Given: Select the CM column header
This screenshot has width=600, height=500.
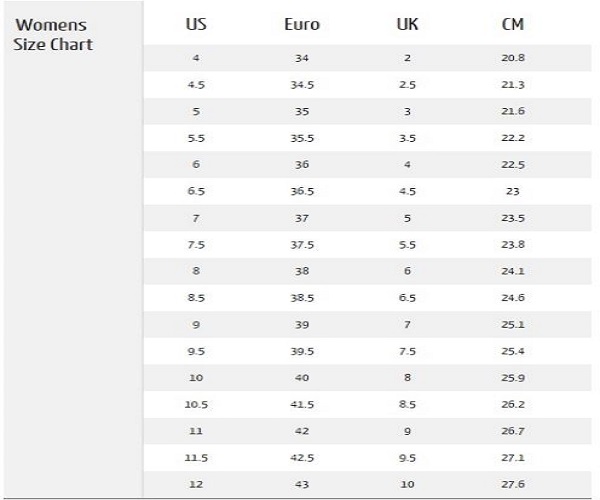Looking at the screenshot, I should pyautogui.click(x=513, y=24).
